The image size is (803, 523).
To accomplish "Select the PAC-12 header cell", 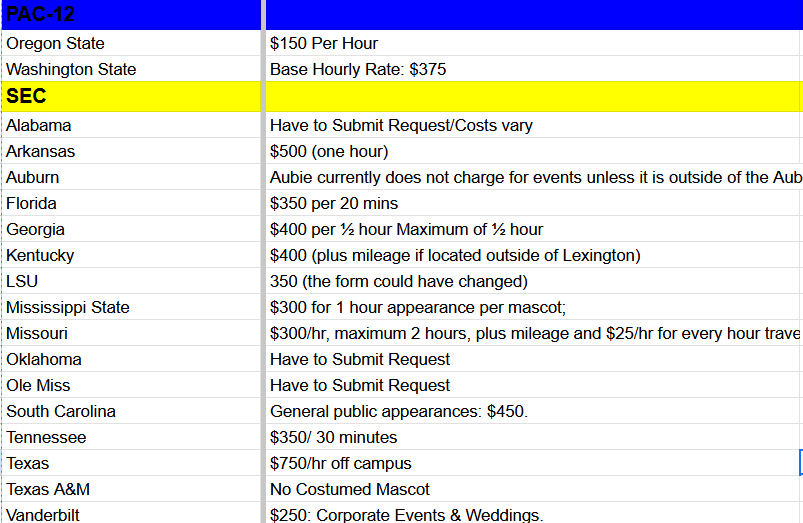I will (x=131, y=14).
